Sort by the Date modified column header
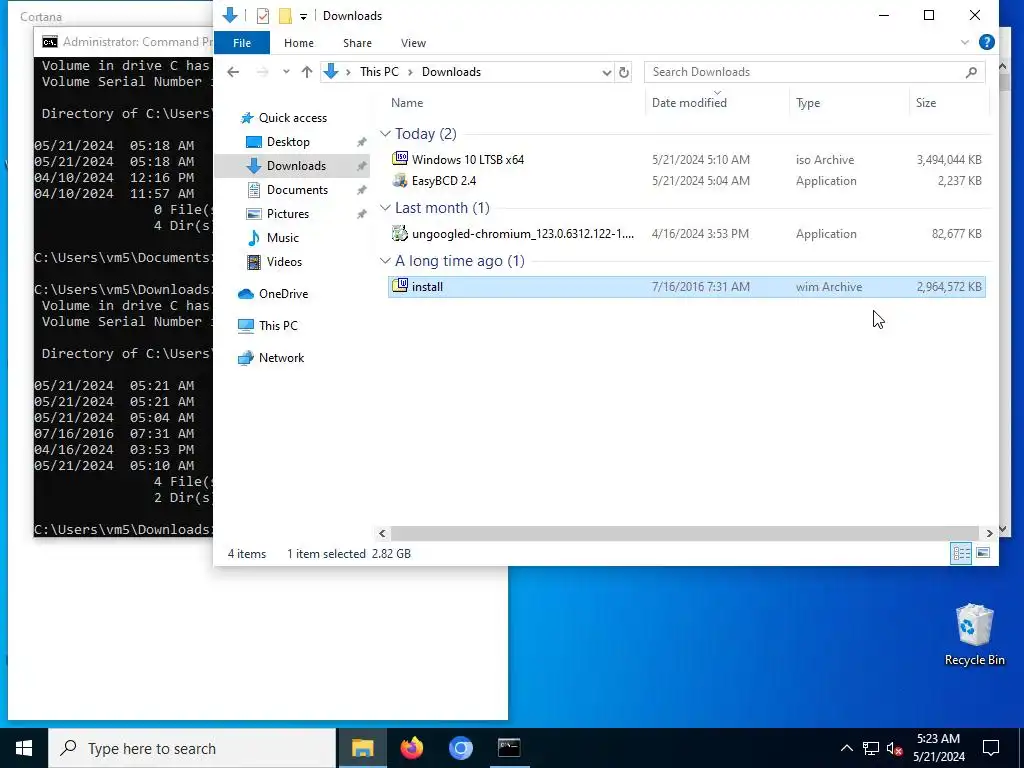1024x768 pixels. pos(689,103)
